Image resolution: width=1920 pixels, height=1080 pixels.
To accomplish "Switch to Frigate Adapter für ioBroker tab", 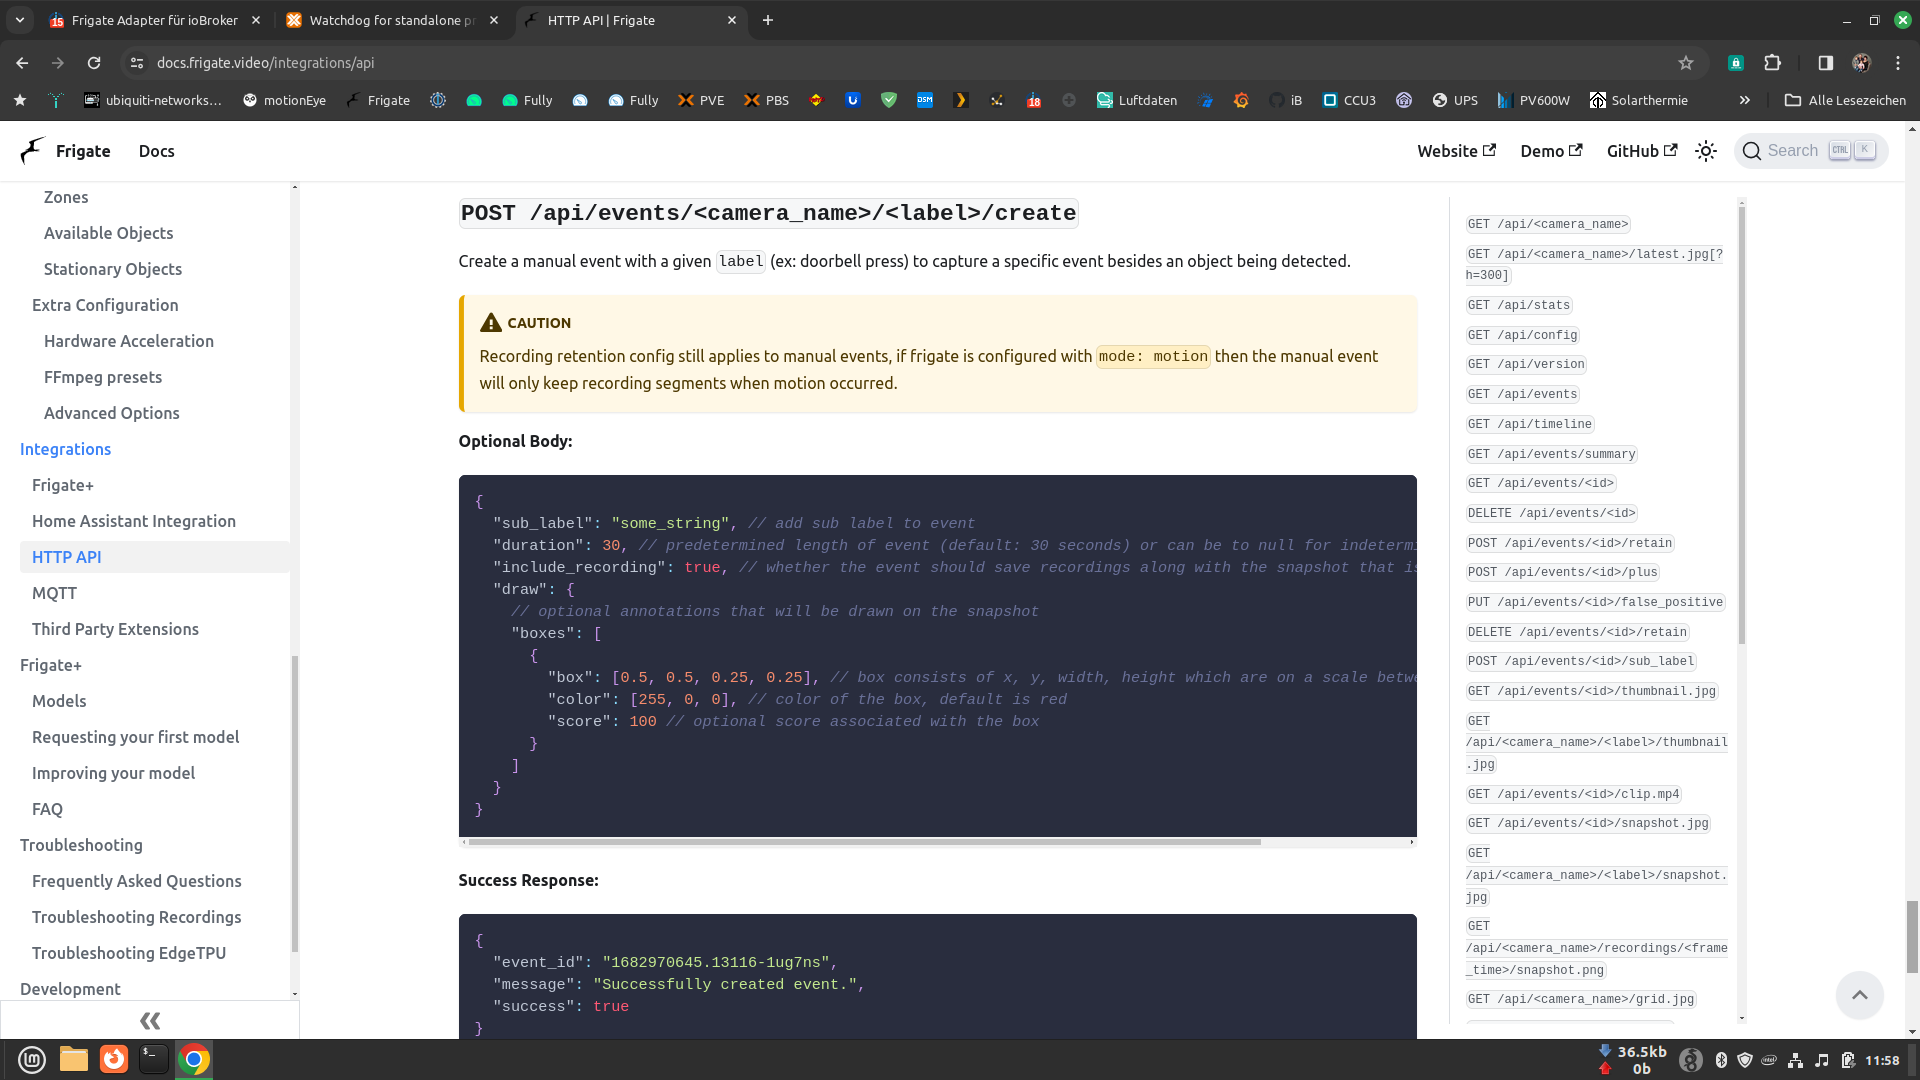I will (x=155, y=20).
